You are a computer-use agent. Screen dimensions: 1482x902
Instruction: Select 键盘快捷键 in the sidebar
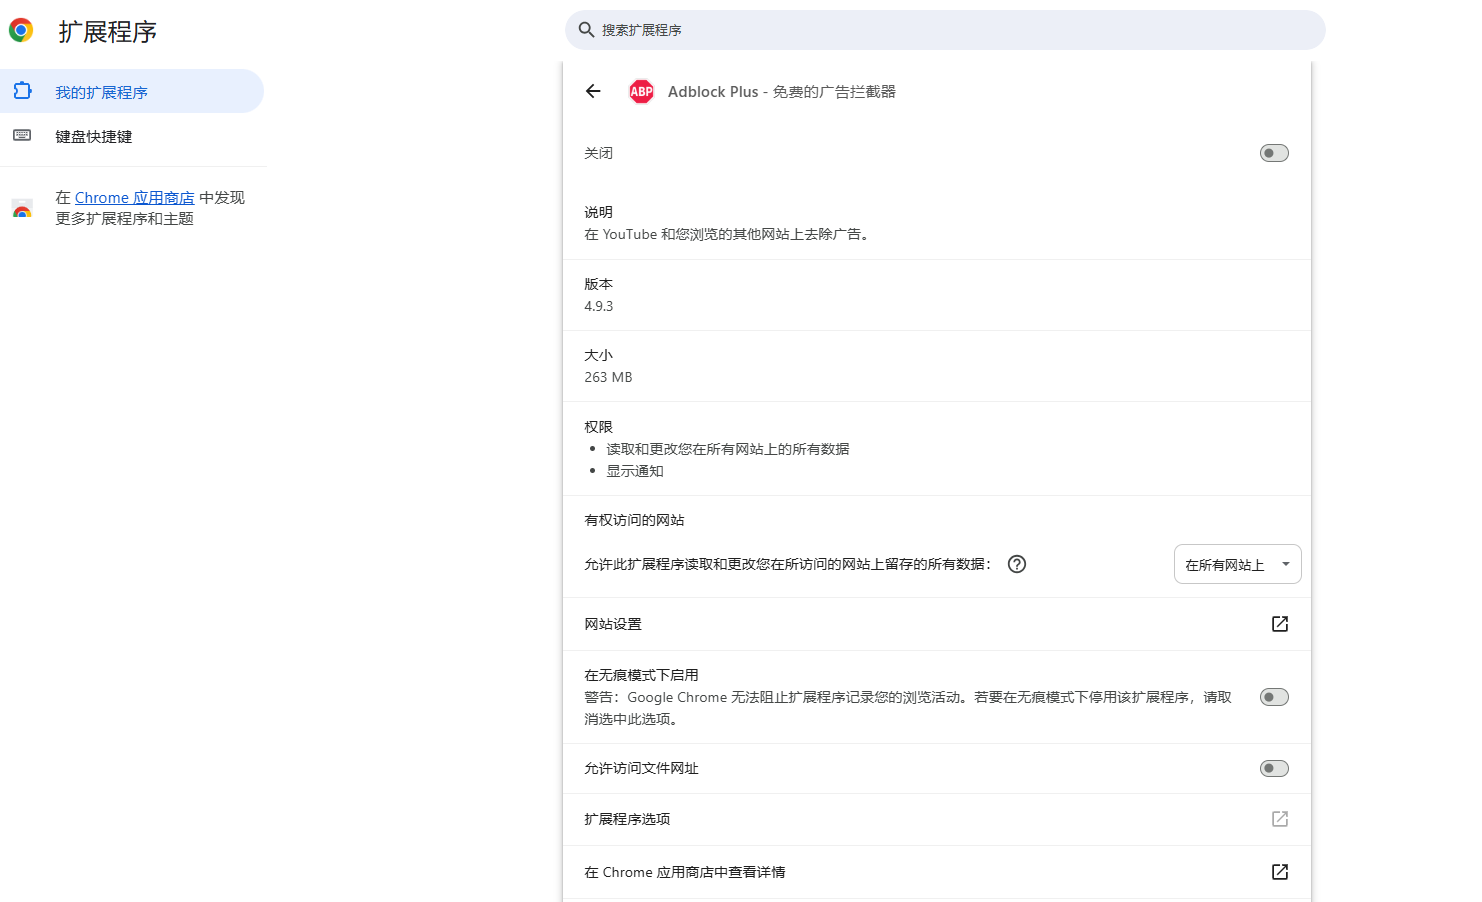coord(132,136)
